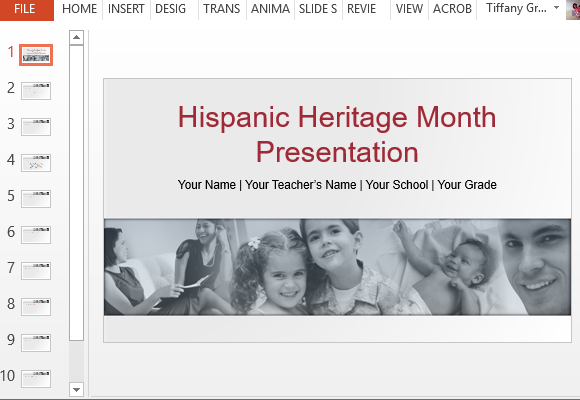Select the REVIEW ribbon tab

[x=361, y=9]
